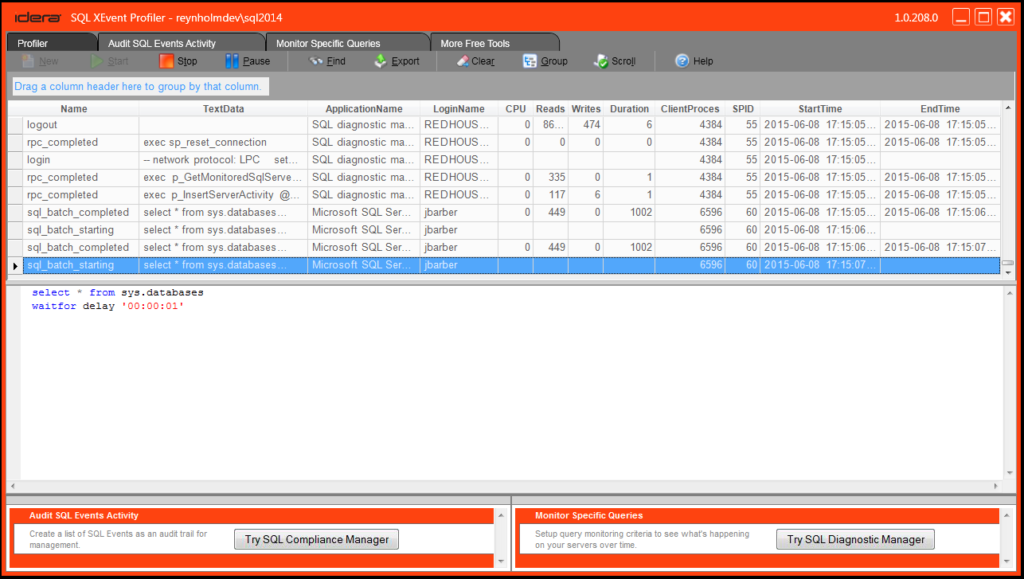Click up arrow in Monitor Specific Queries panel
Viewport: 1024px width, 579px height.
click(1006, 516)
